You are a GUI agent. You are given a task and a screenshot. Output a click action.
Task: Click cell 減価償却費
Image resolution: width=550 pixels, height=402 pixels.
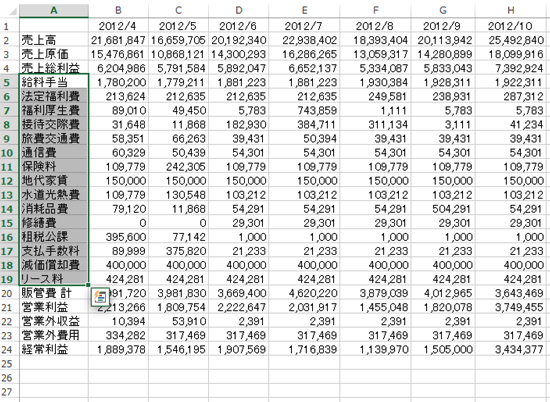[54, 265]
